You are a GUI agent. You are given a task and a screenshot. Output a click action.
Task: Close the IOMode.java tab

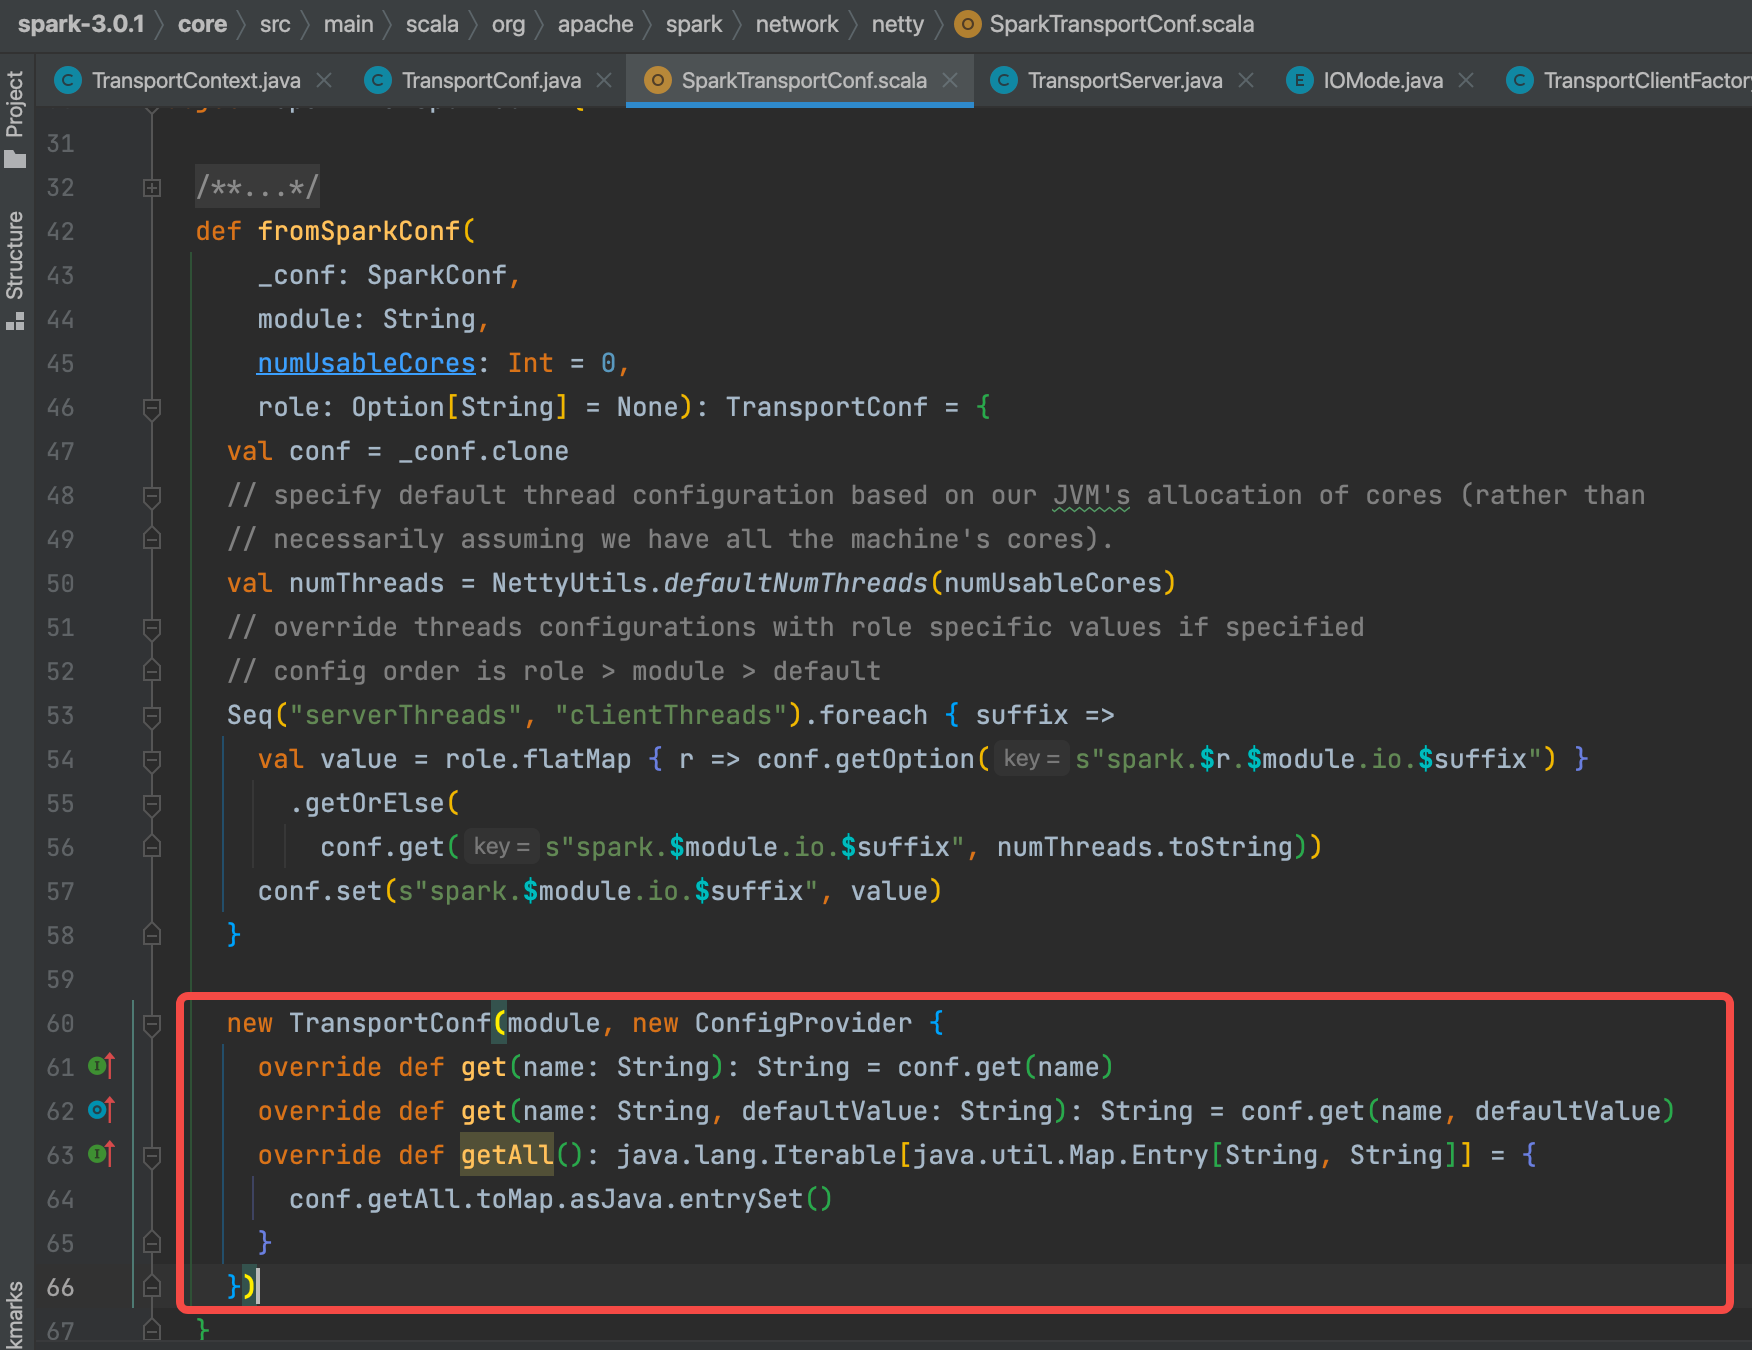(1466, 80)
